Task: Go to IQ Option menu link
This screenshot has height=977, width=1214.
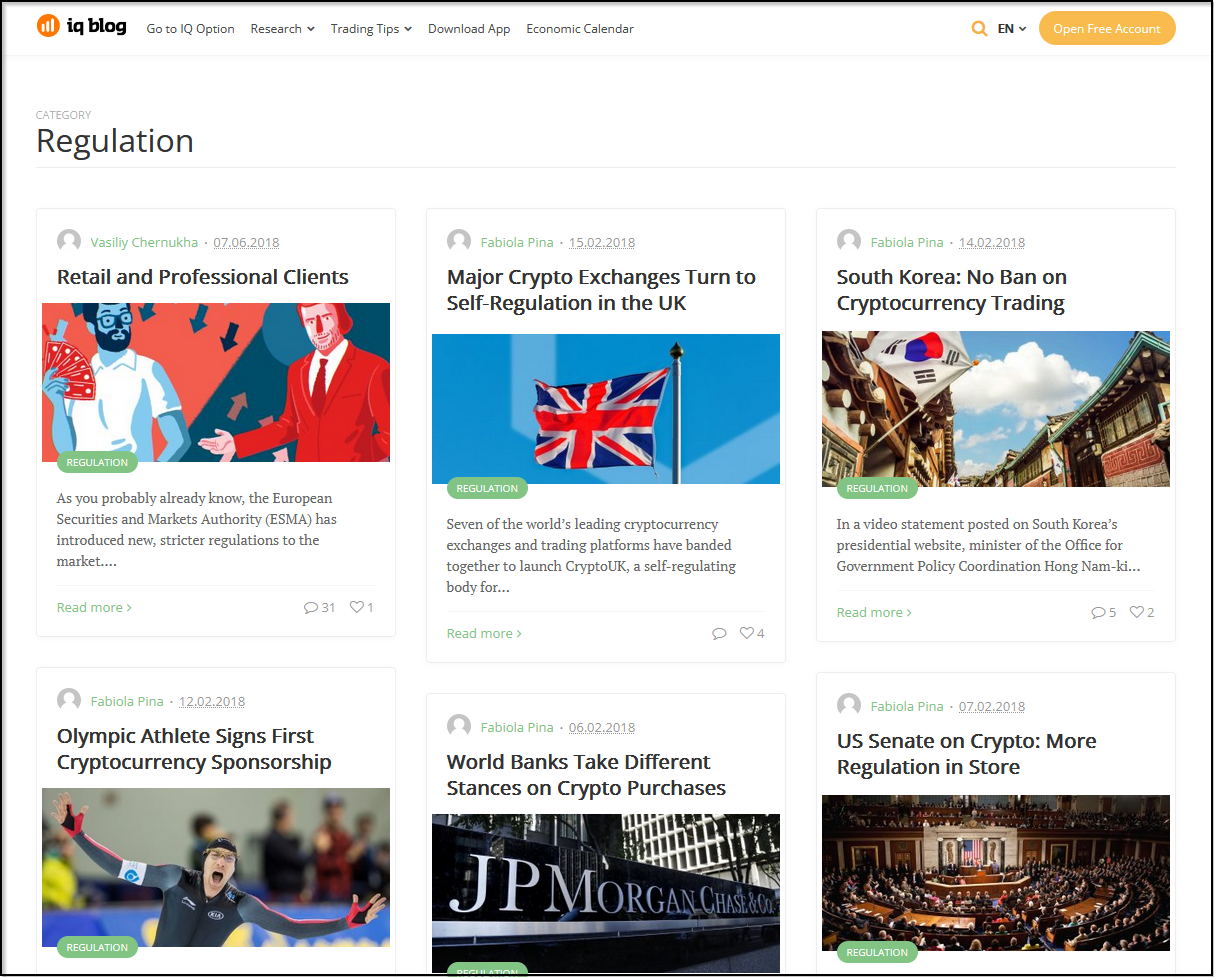Action: [x=190, y=29]
